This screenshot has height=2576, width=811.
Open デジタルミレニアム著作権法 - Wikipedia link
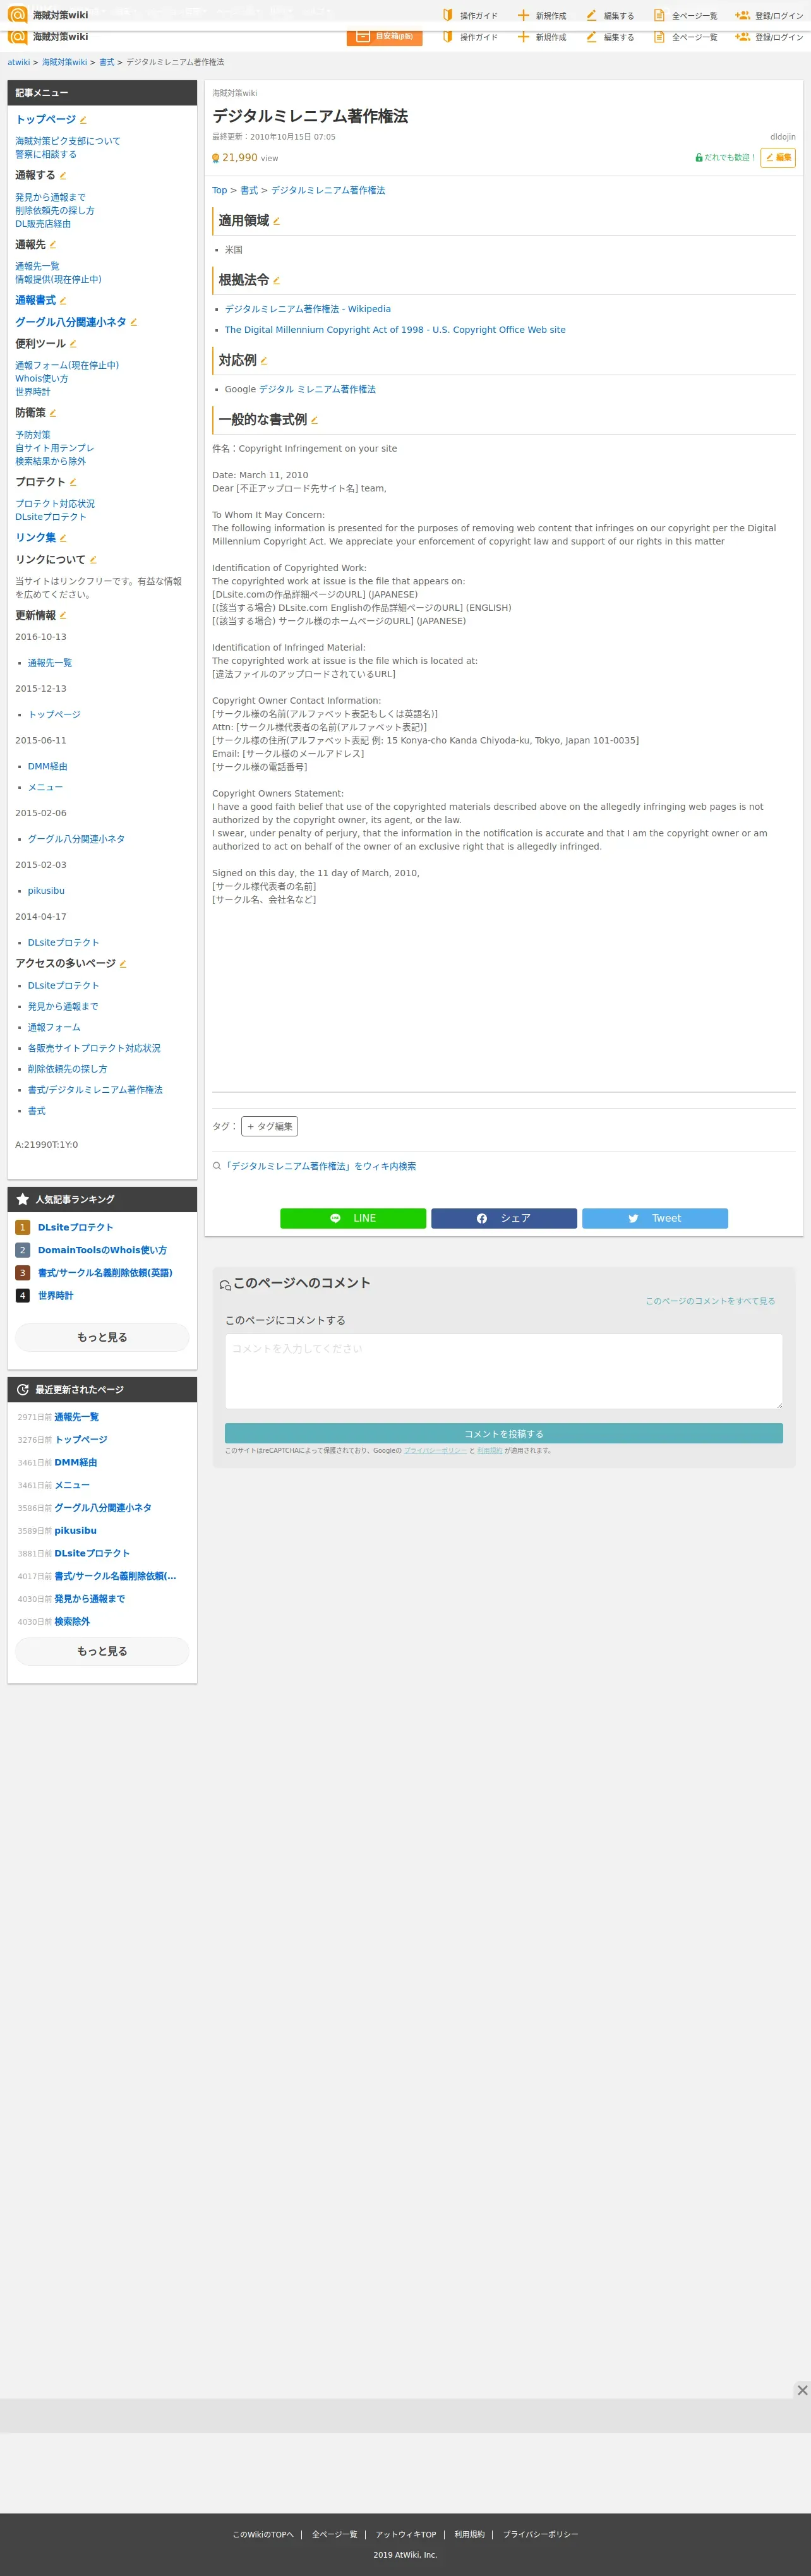coord(308,309)
